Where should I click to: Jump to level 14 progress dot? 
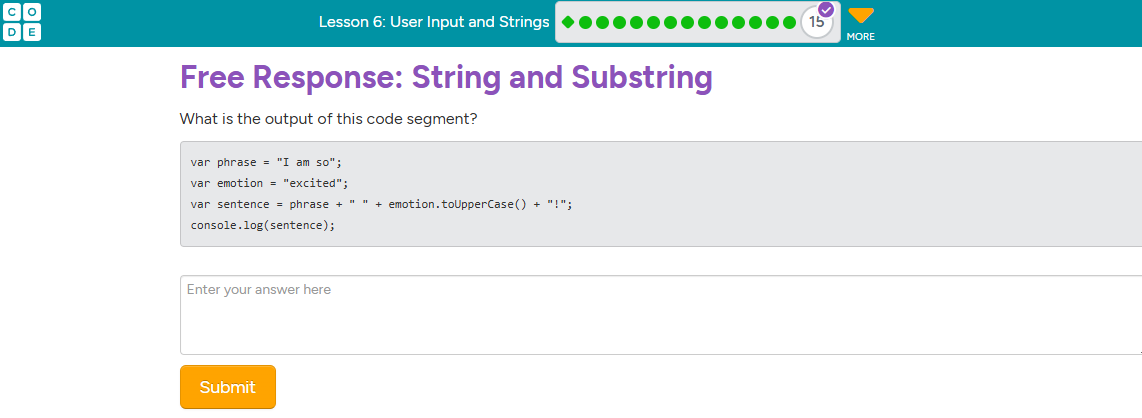pos(789,22)
